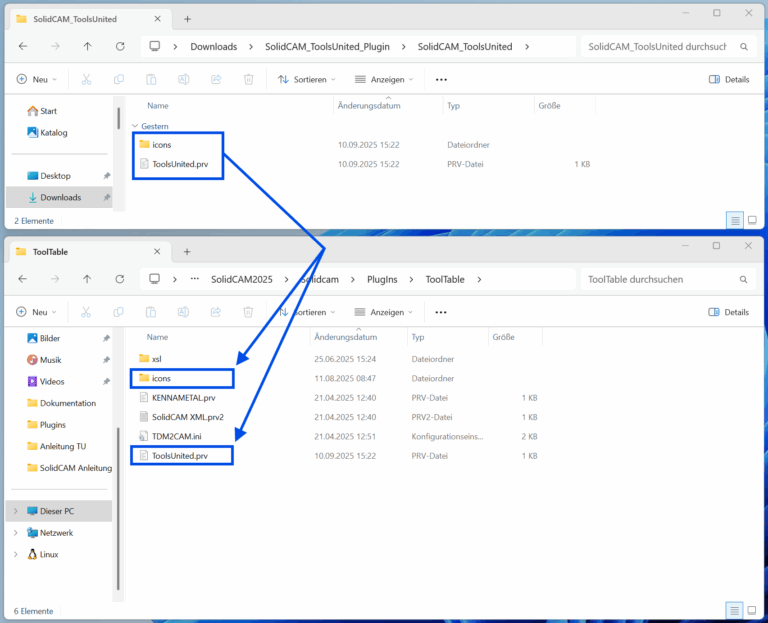Switch to details list view in SolidCAM_ToolsUnited window
The width and height of the screenshot is (768, 623).
point(735,220)
